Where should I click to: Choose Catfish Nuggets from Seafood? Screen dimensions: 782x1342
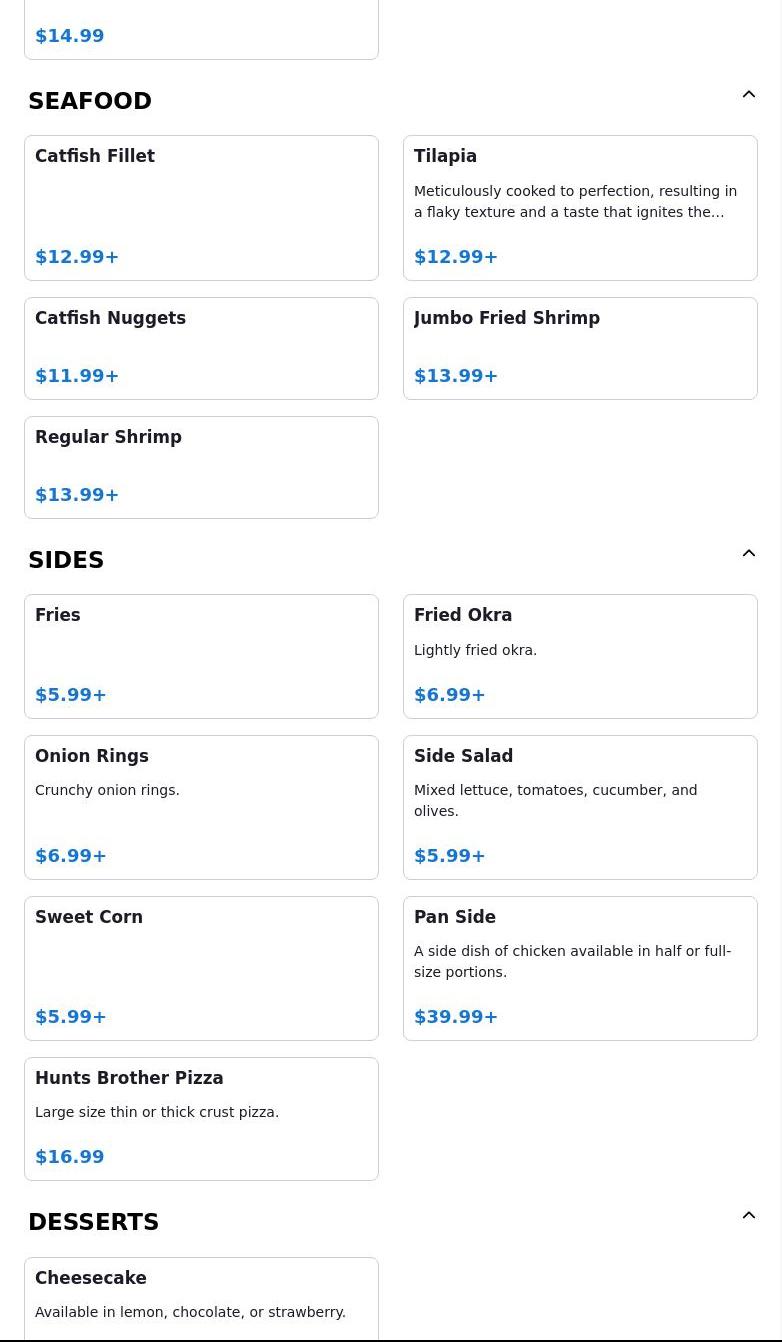click(x=201, y=348)
